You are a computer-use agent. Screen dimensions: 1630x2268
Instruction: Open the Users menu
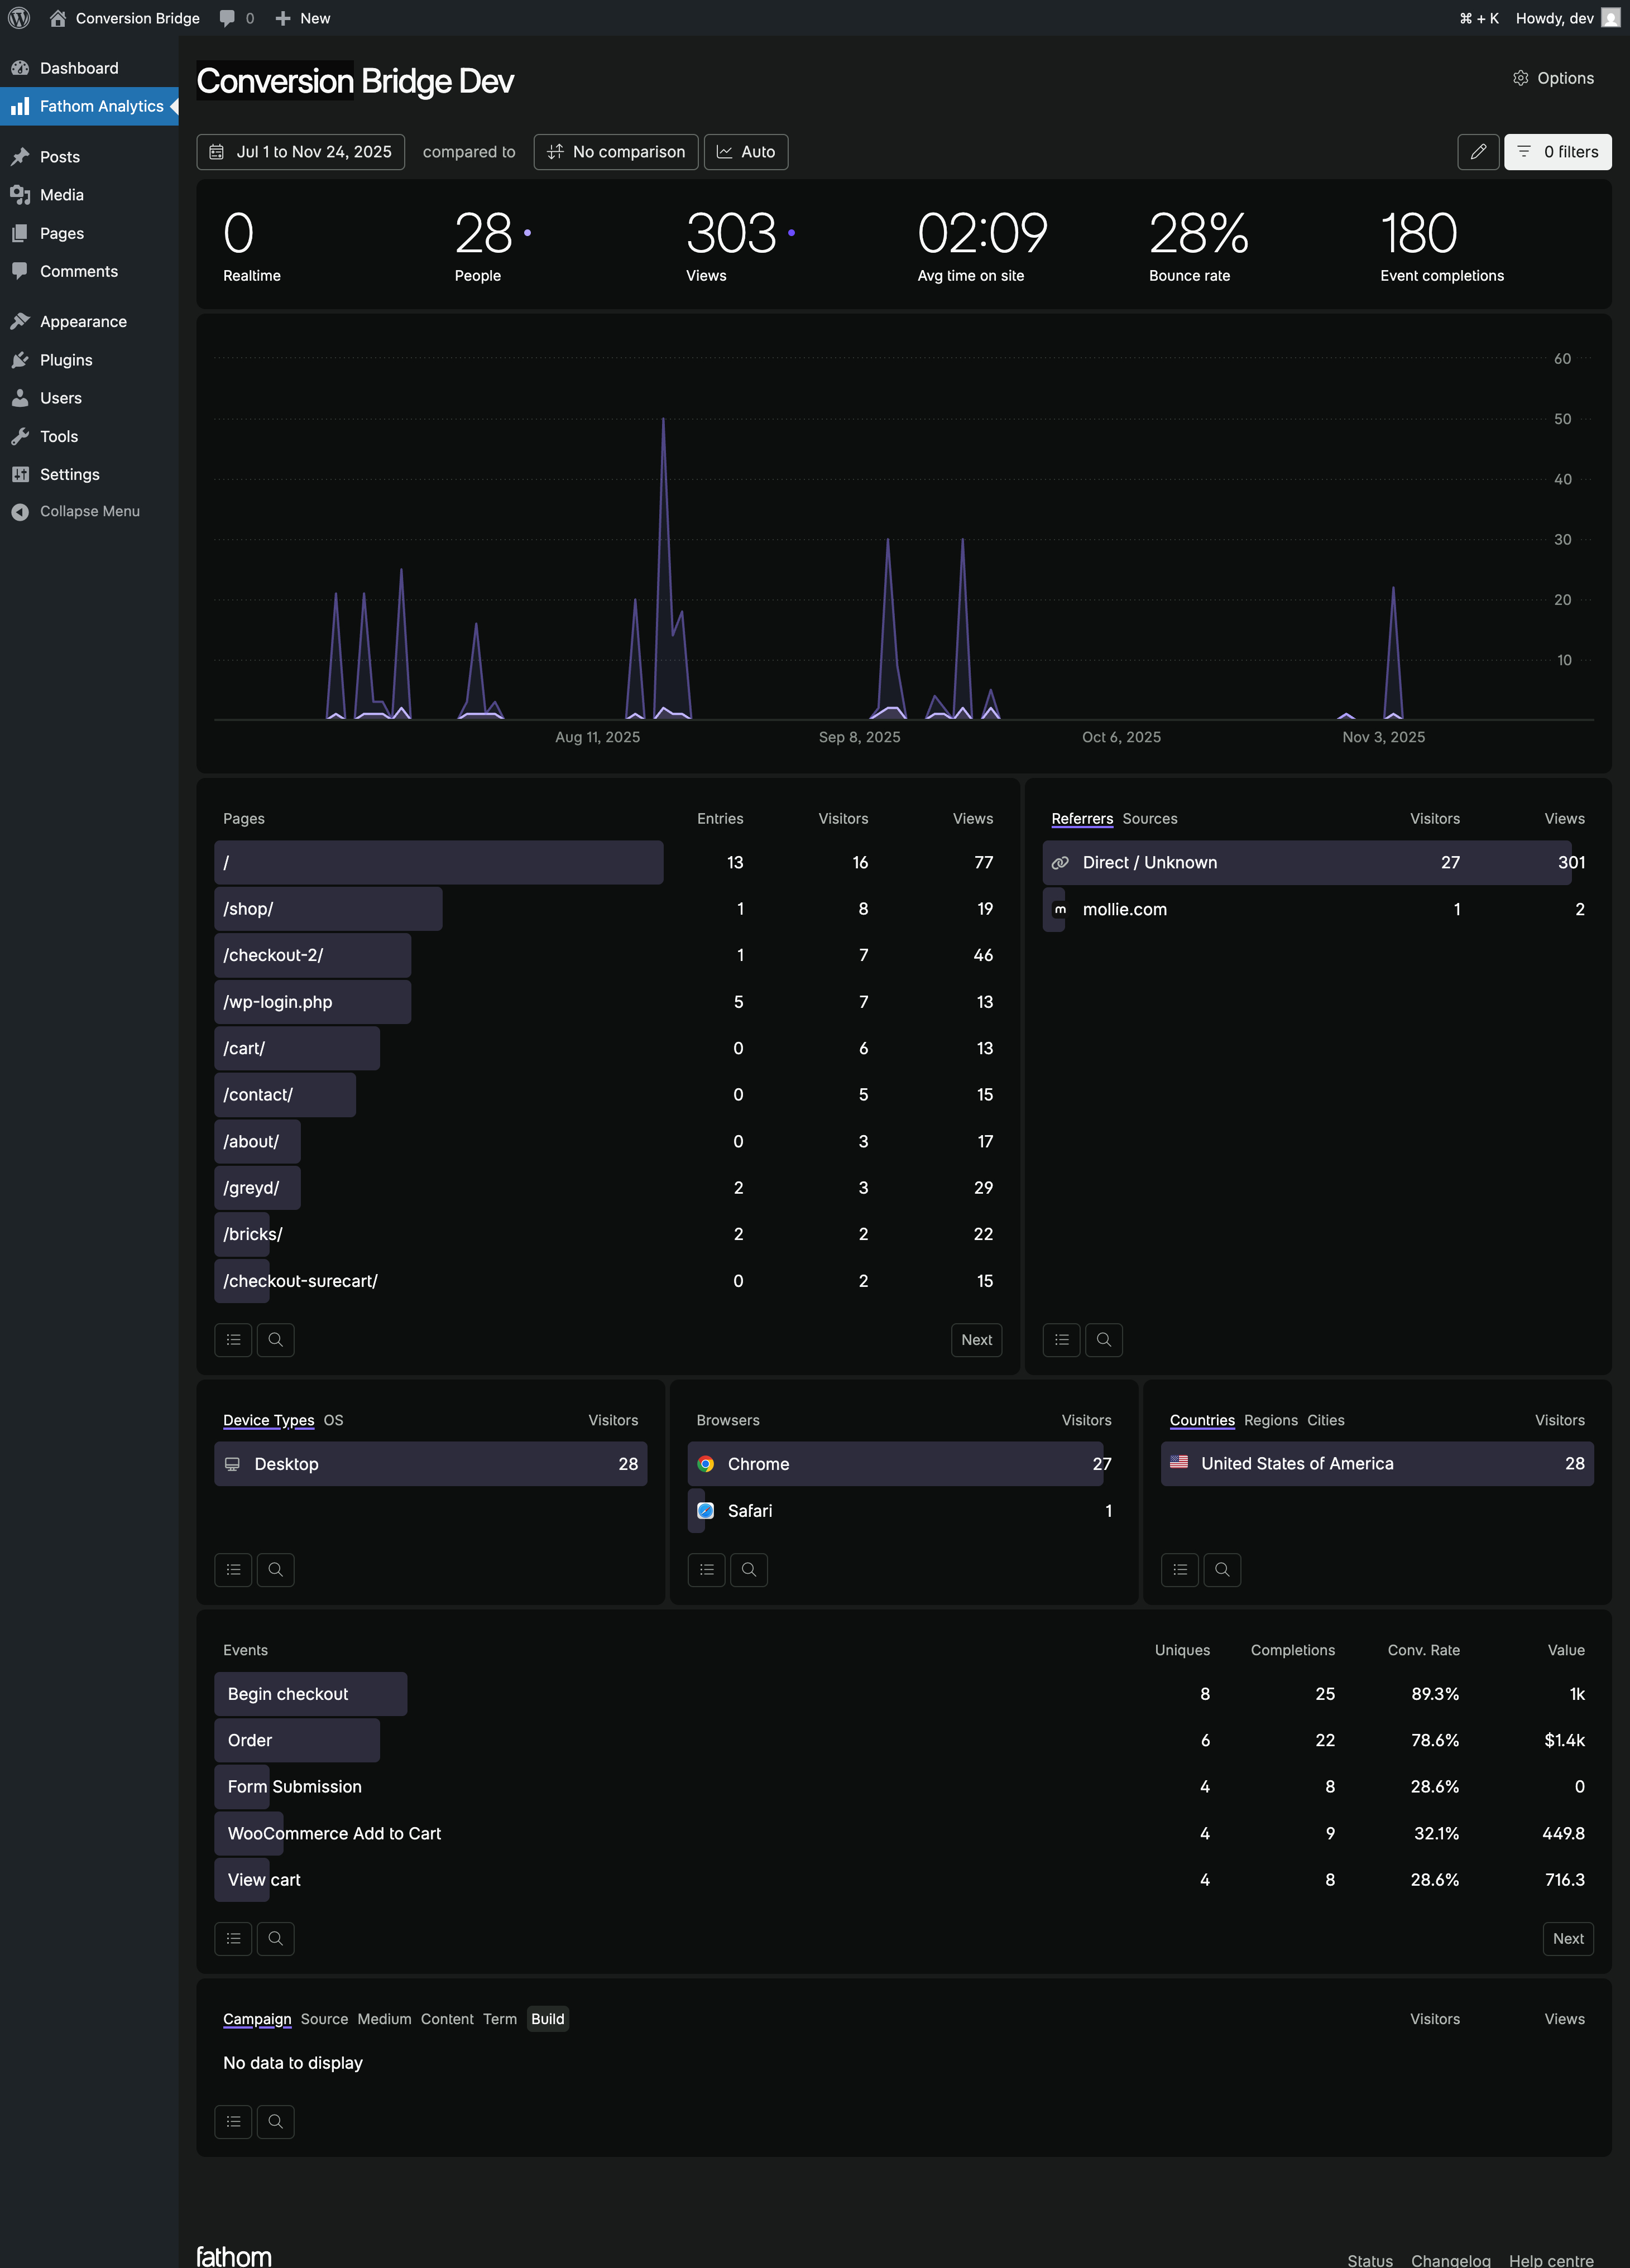point(89,398)
